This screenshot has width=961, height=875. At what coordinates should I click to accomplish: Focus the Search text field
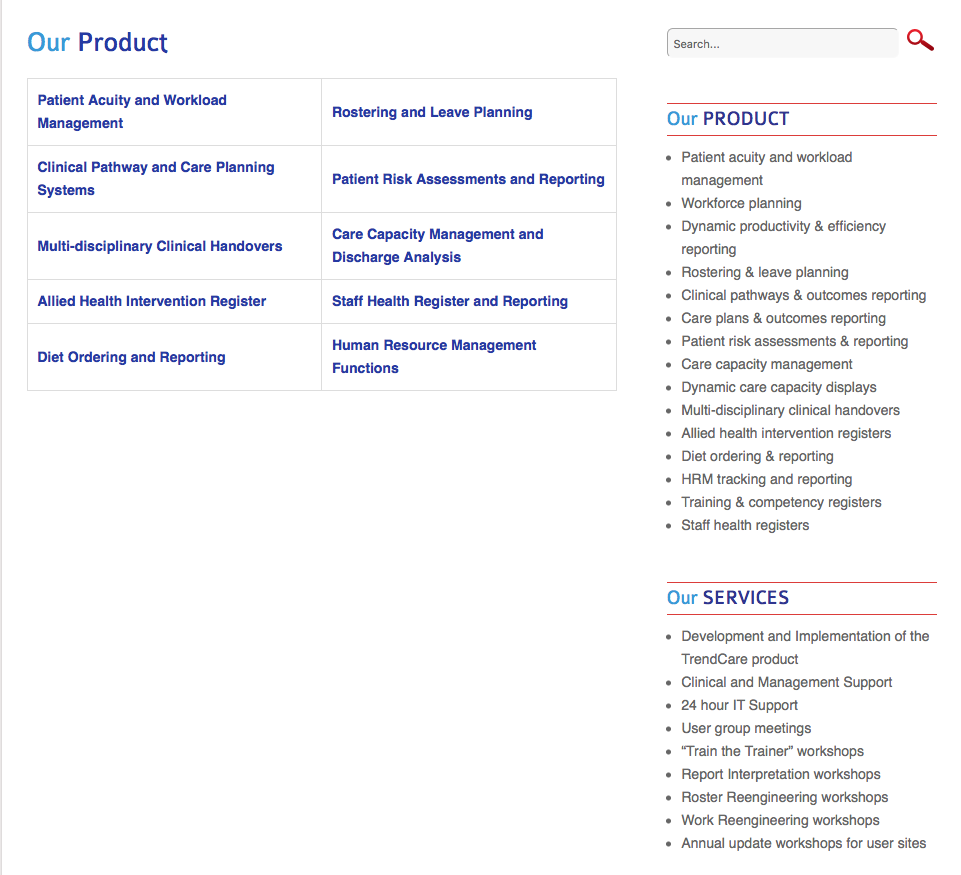coord(782,44)
